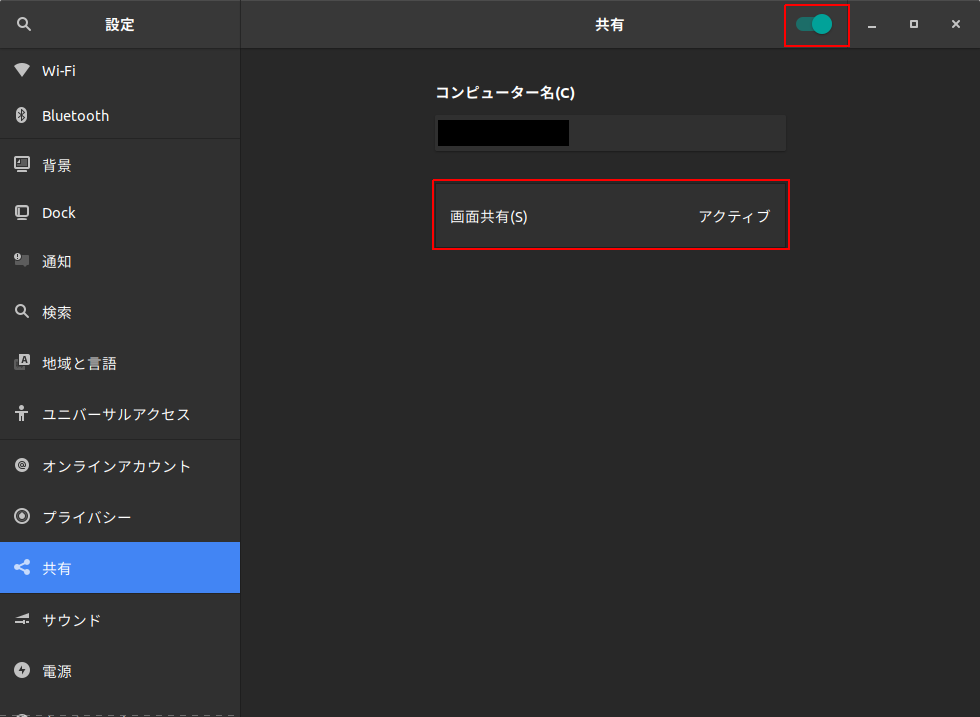Go to 背景 background settings

120,165
